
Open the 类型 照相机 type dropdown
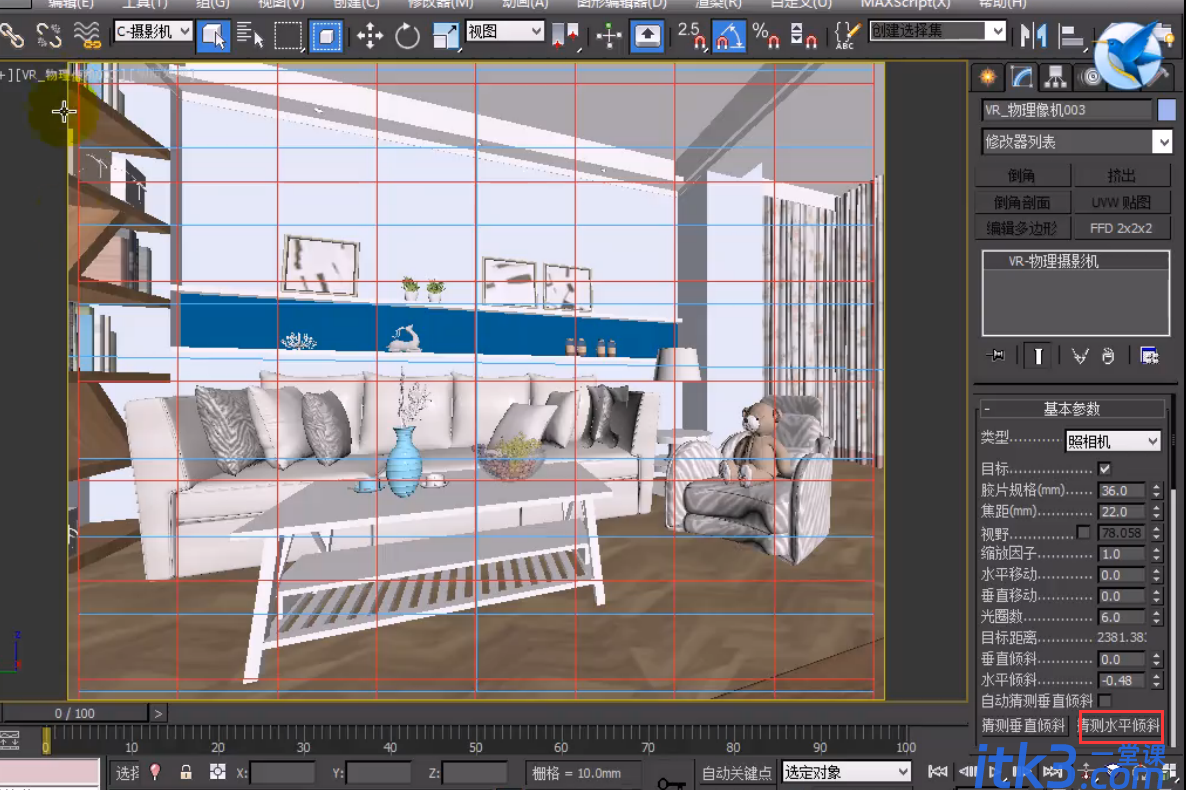point(1112,440)
